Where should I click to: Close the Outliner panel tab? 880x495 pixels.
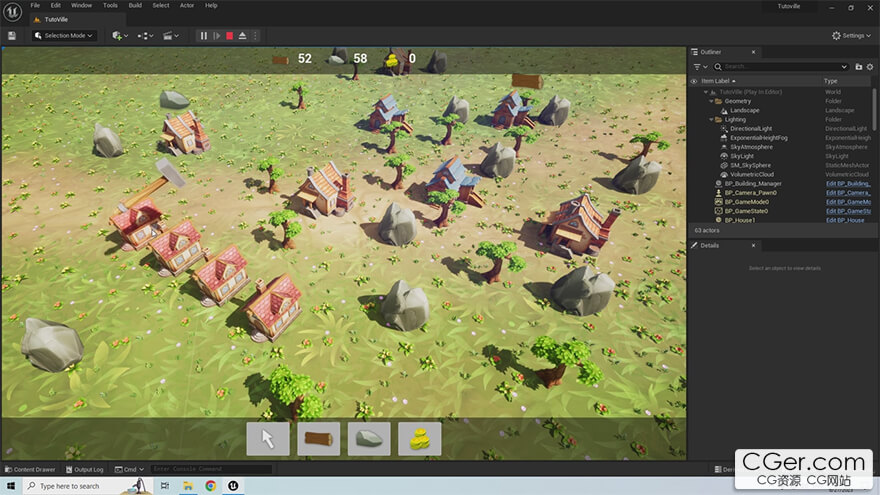tap(753, 52)
